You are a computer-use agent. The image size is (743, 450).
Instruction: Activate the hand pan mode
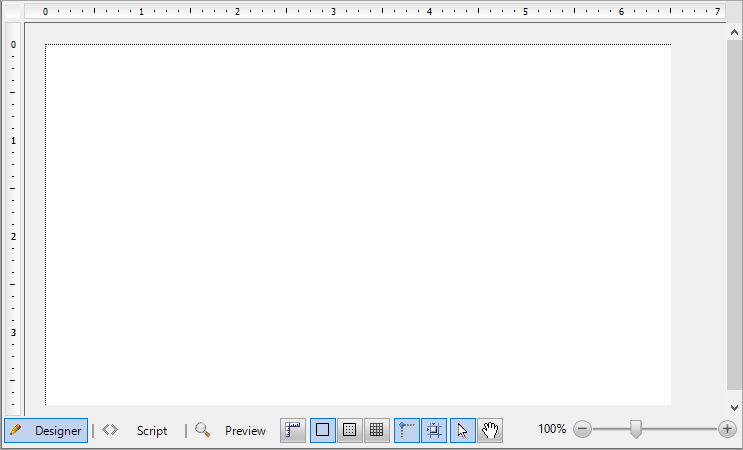click(x=490, y=430)
